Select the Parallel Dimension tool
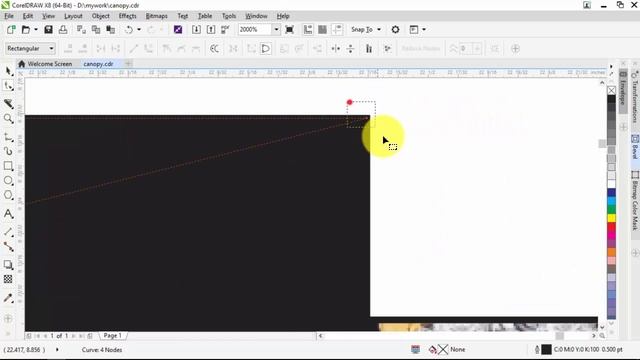640x360 pixels. (x=8, y=232)
